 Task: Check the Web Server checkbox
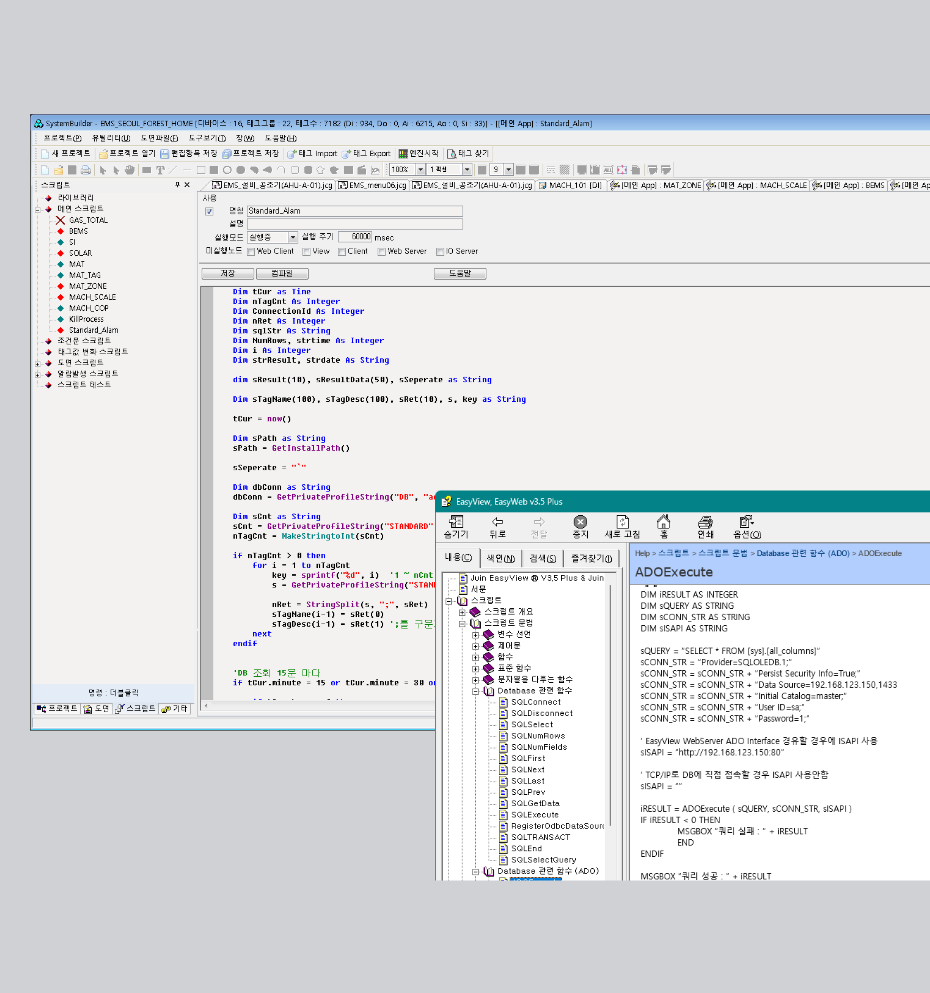click(381, 252)
